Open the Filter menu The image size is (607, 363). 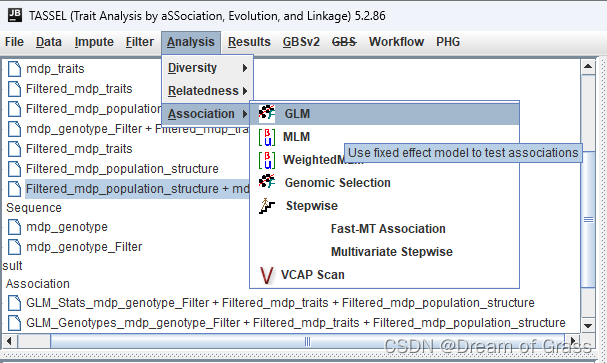(x=139, y=42)
